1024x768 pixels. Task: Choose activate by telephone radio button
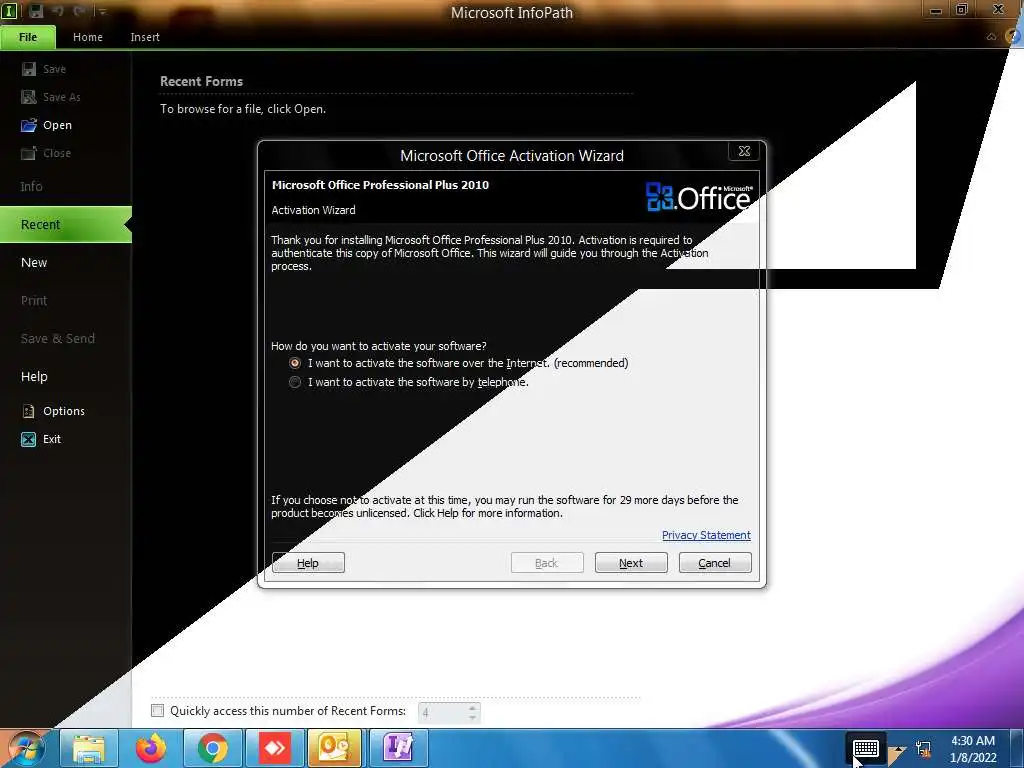[x=295, y=382]
